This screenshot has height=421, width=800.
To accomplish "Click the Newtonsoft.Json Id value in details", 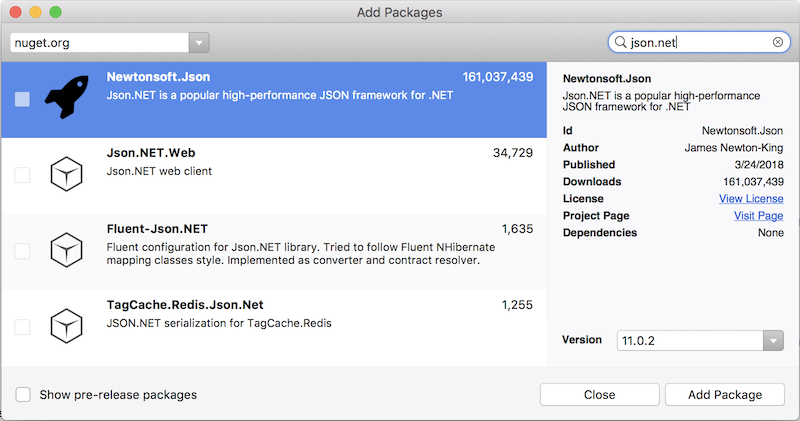I will tap(742, 130).
